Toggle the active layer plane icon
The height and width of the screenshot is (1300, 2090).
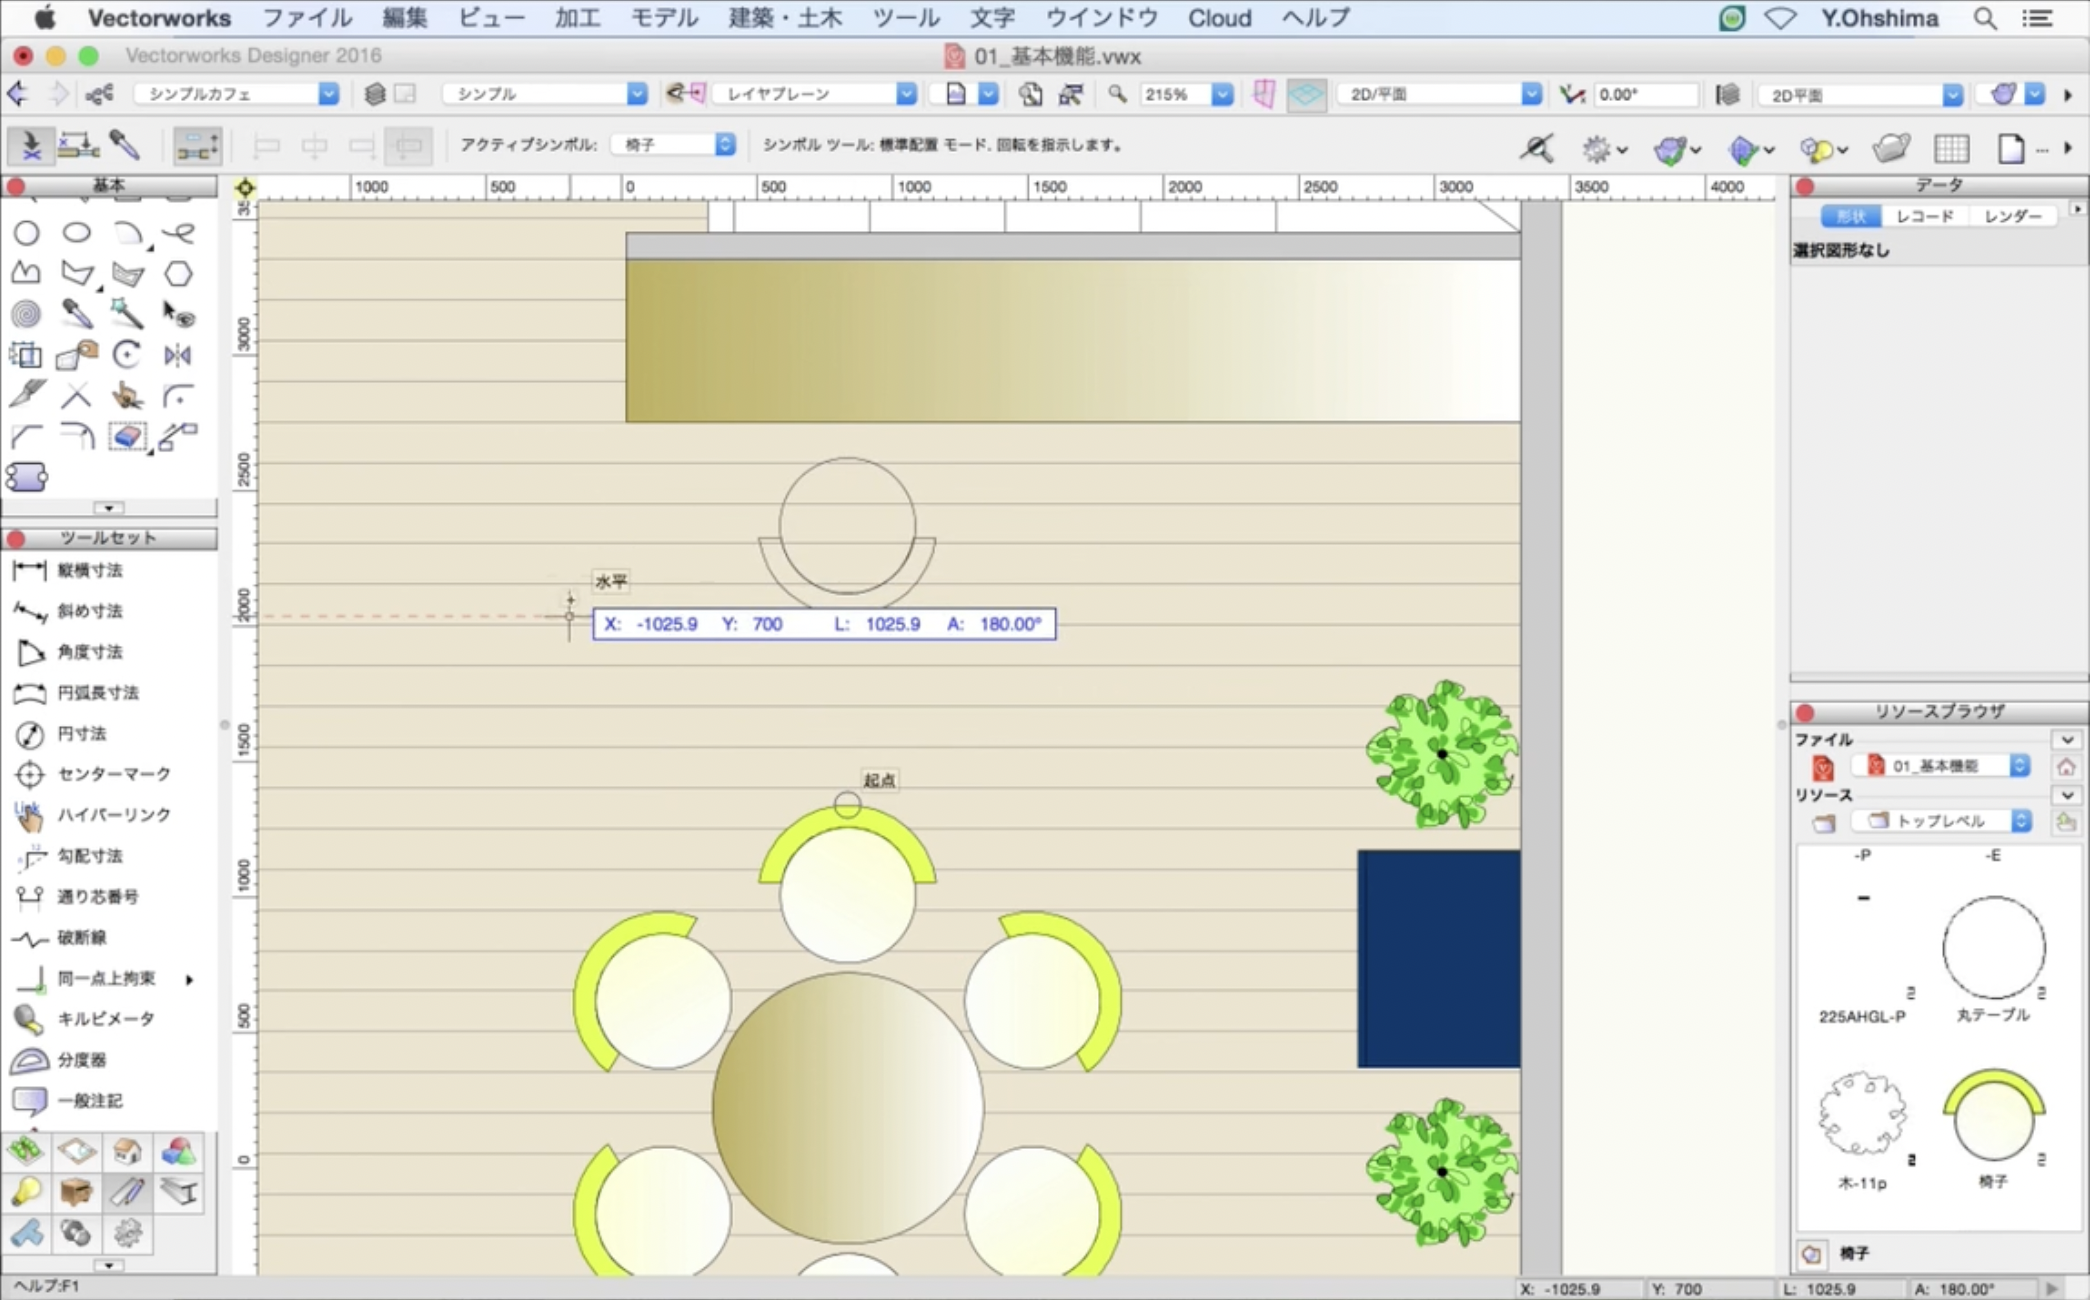point(1306,94)
